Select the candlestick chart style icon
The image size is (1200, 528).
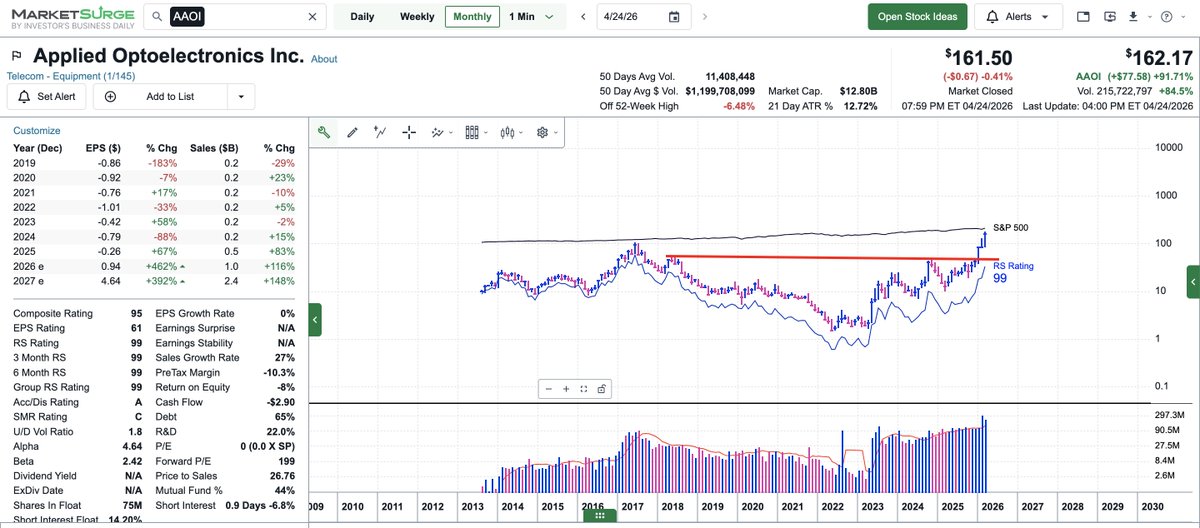pyautogui.click(x=508, y=132)
